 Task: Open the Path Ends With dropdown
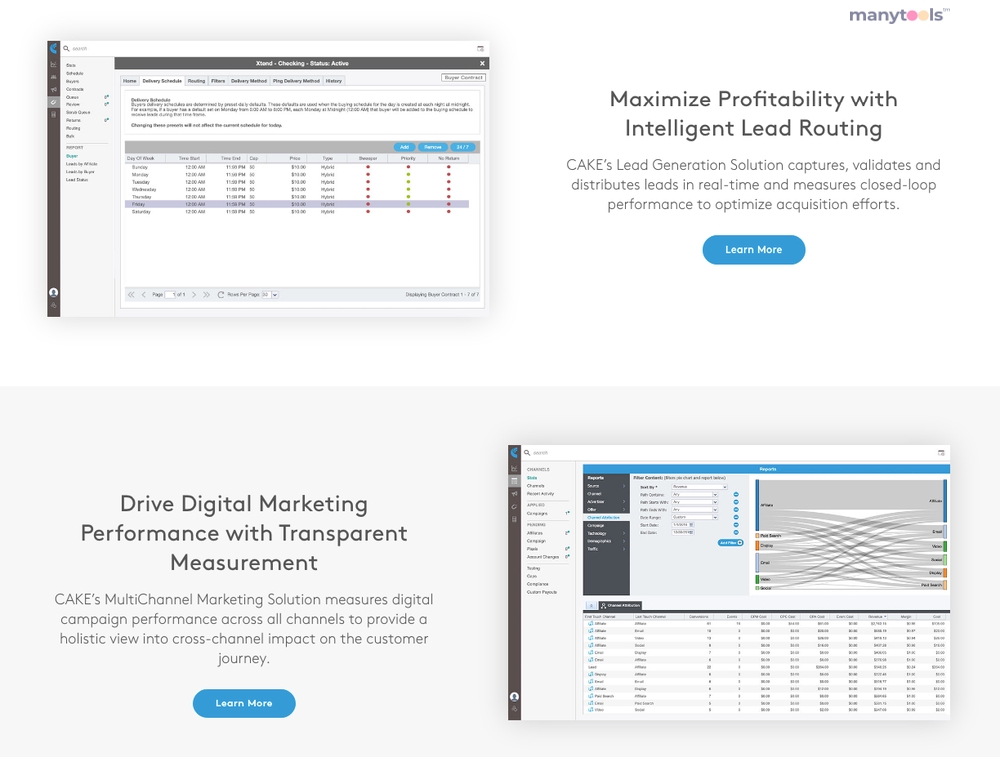(695, 510)
